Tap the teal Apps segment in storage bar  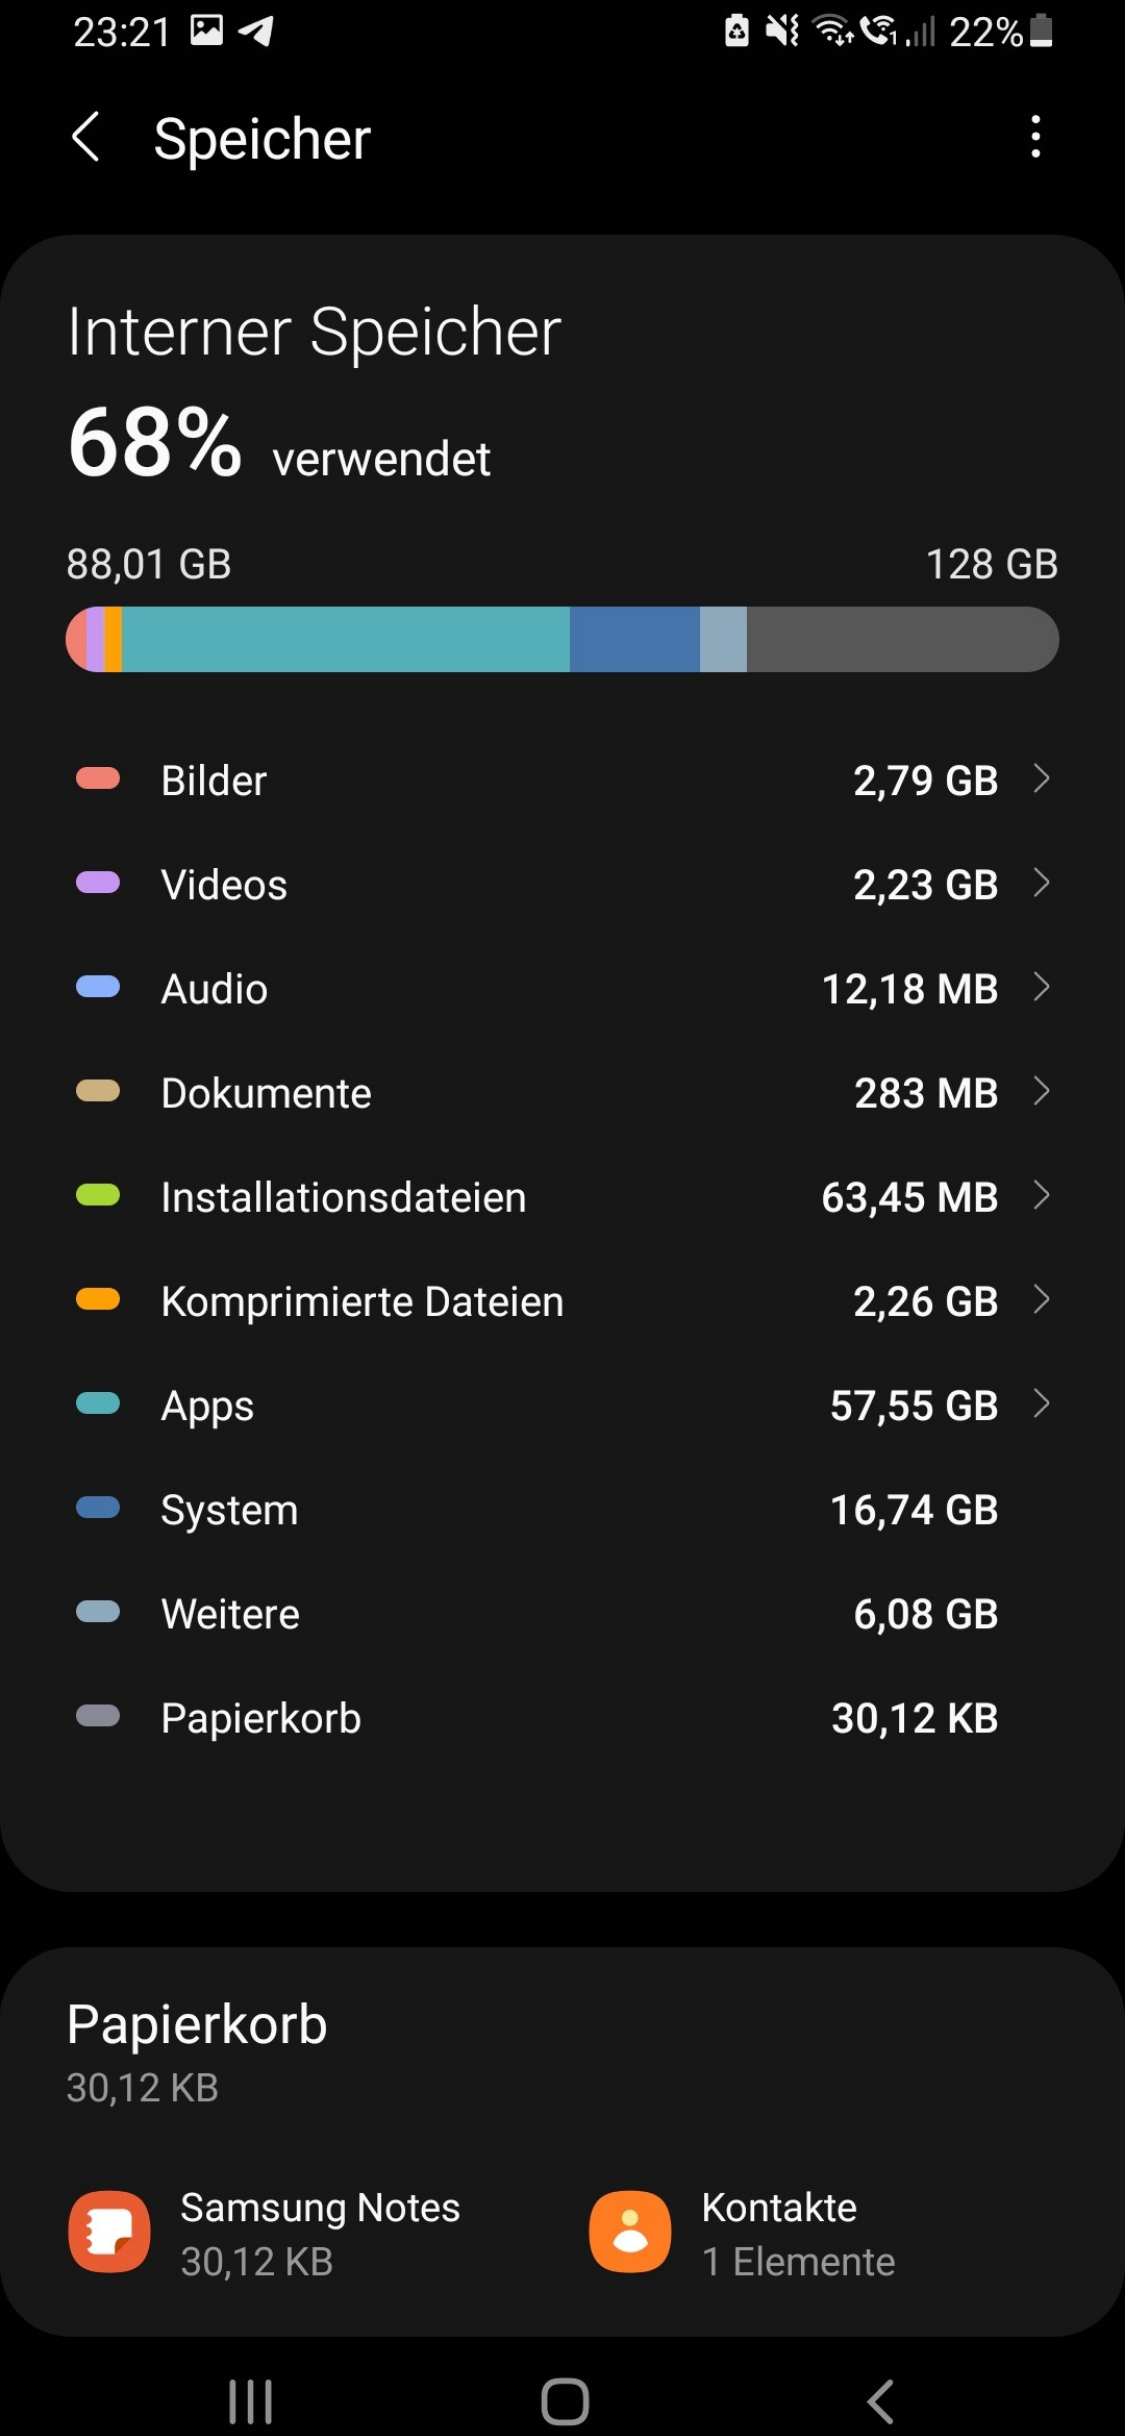coord(345,639)
